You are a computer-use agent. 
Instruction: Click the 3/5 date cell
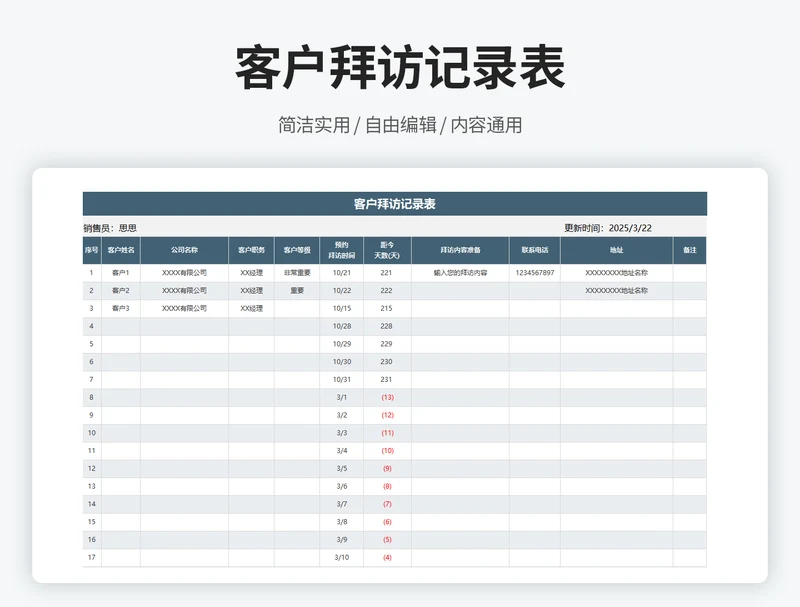pos(341,468)
